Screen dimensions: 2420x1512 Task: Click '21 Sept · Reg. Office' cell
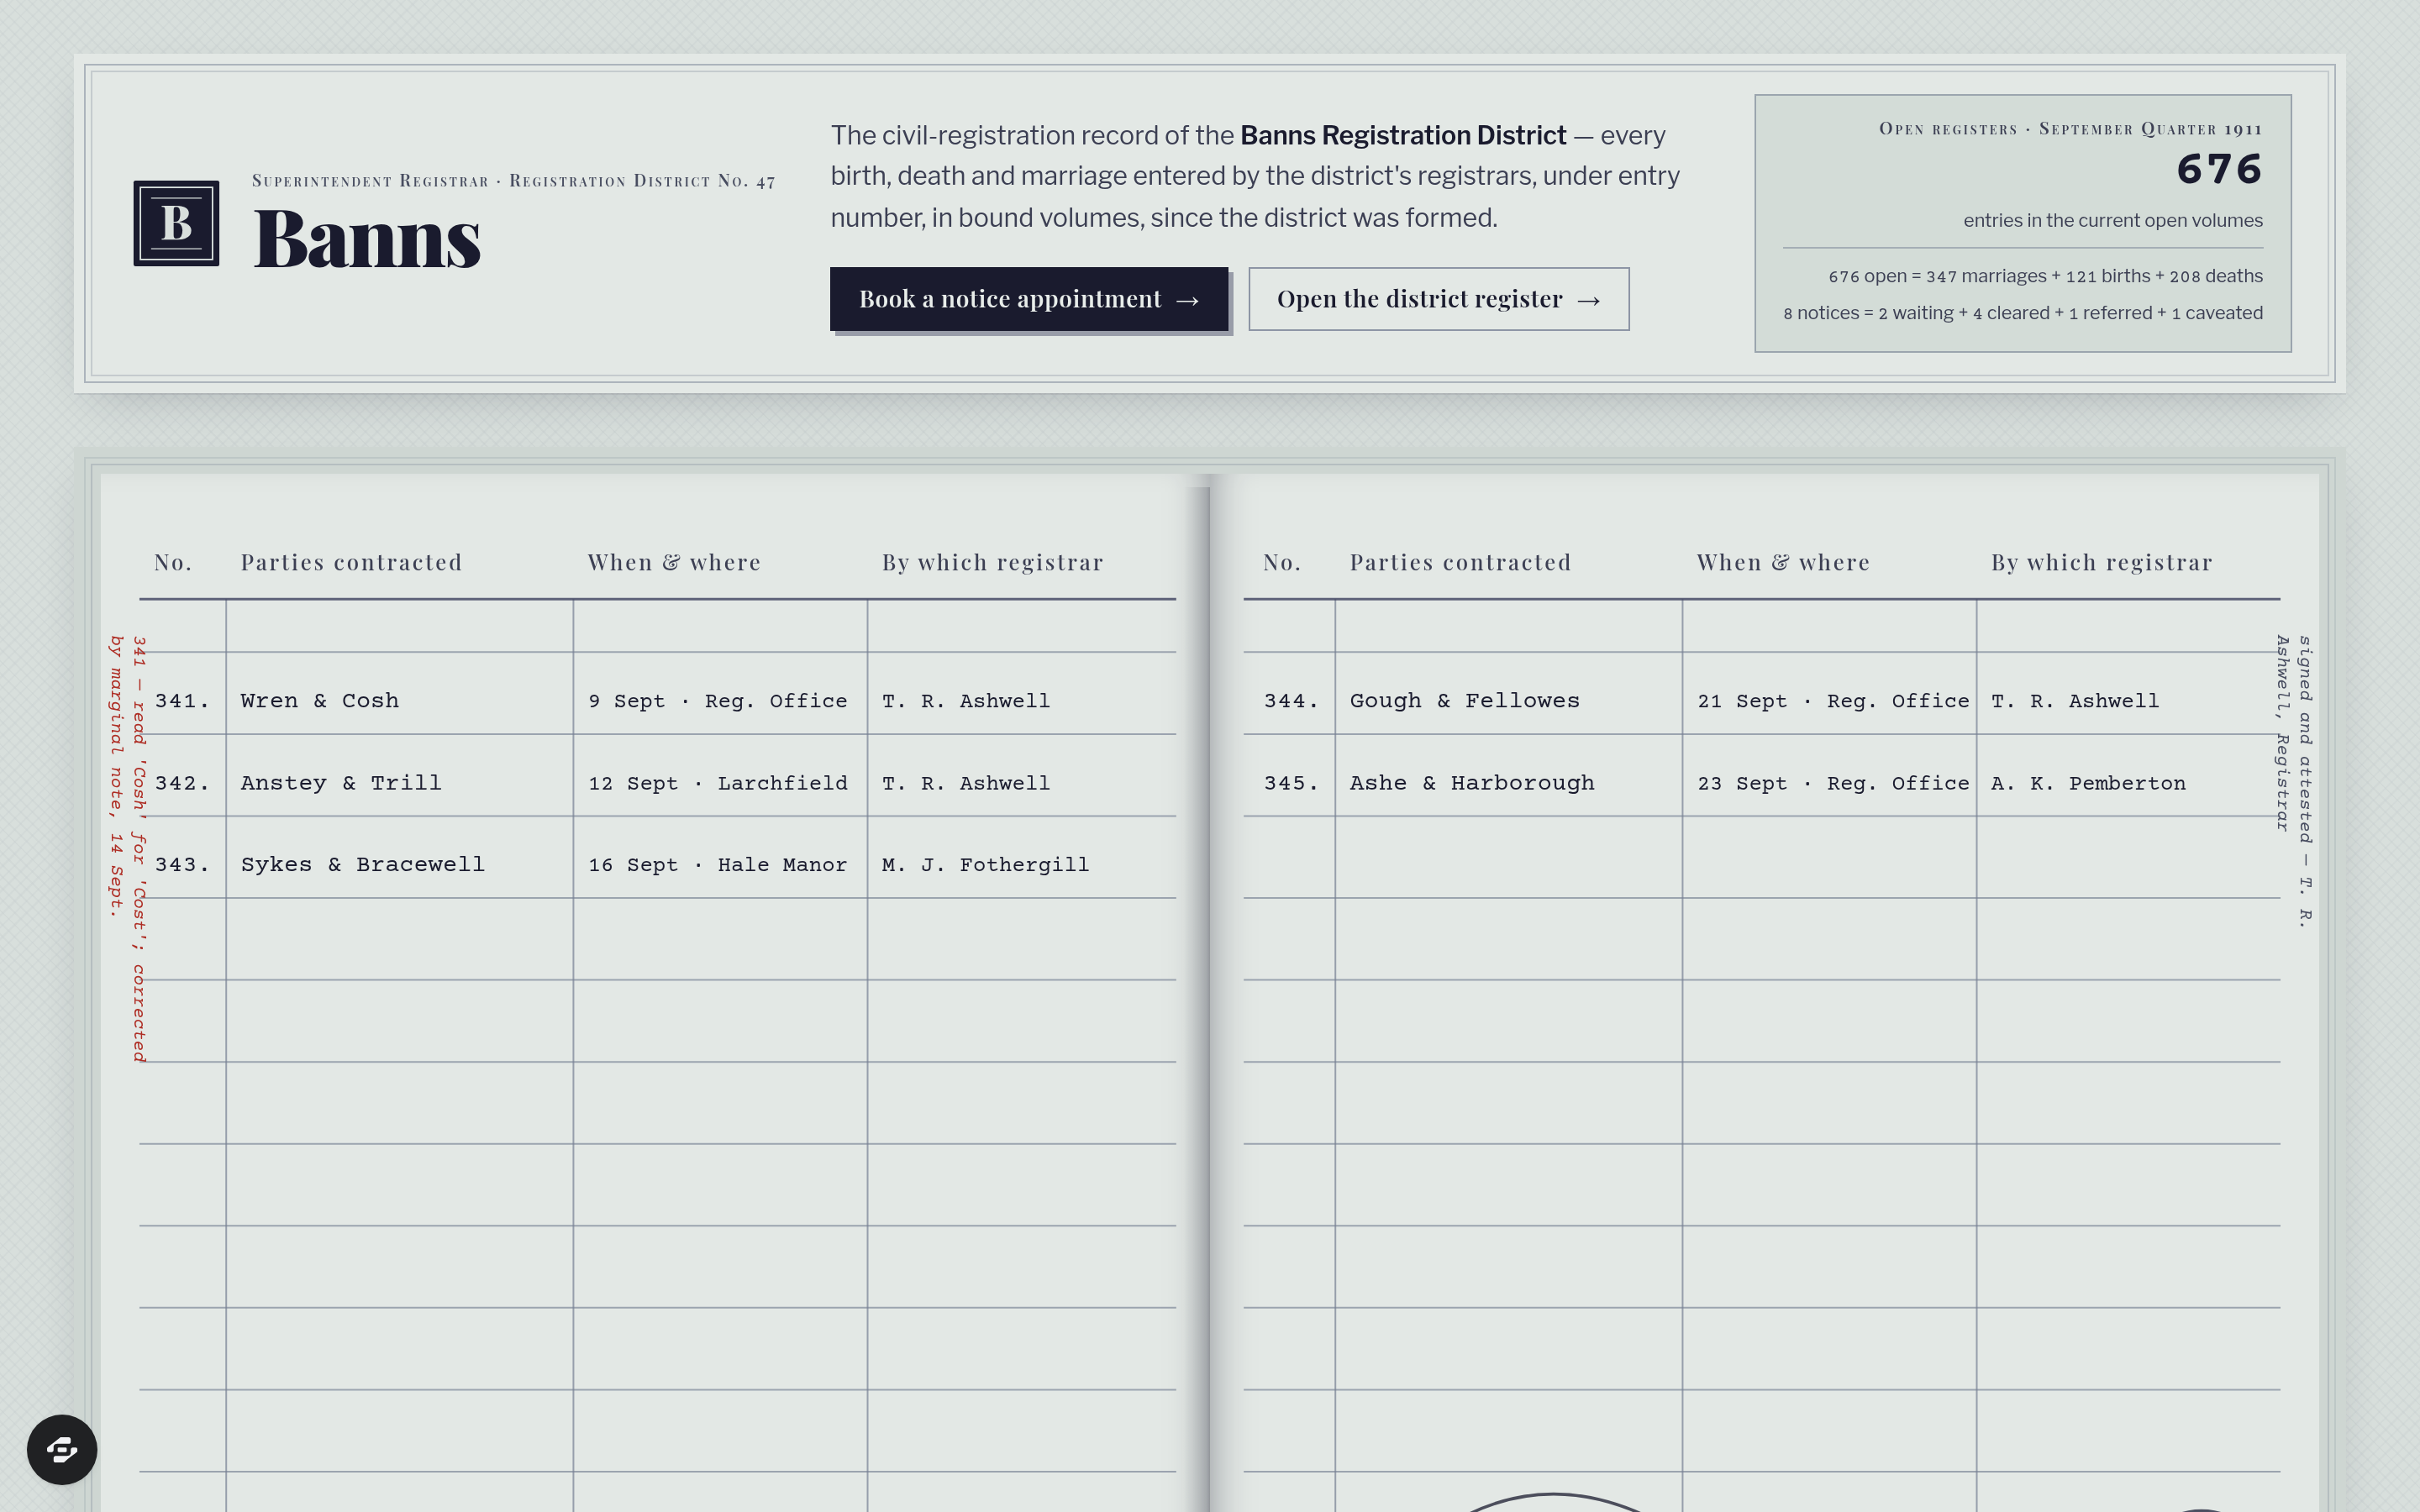click(x=1833, y=701)
